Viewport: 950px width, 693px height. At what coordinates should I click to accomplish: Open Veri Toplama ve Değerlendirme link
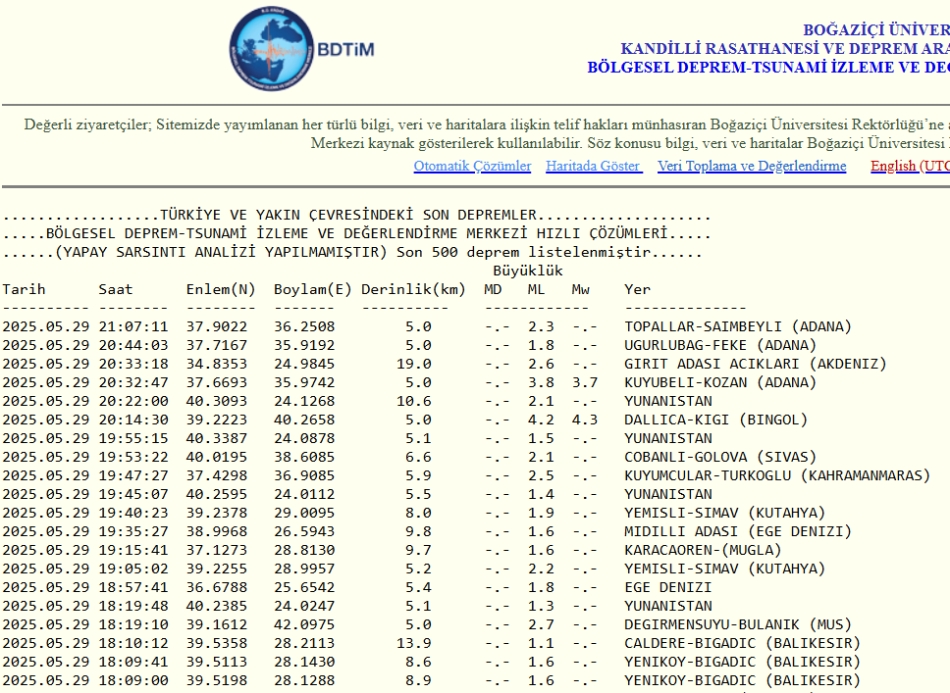coord(752,166)
